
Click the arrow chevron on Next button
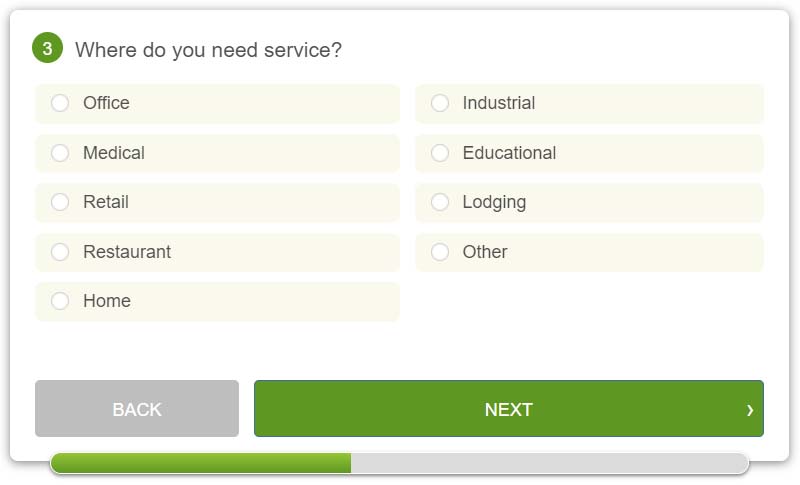click(750, 409)
